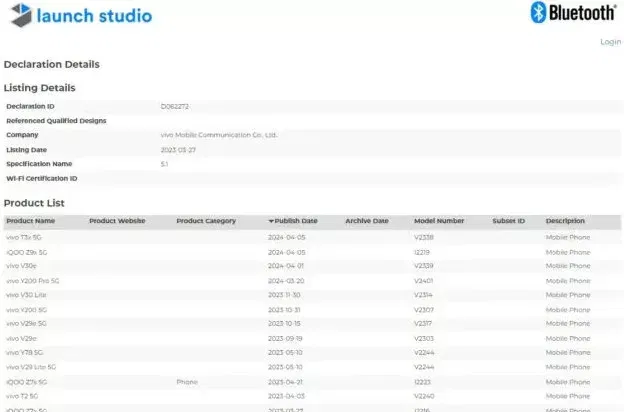Click the Referenced Qualified Designs label
624x412 pixels.
pos(56,121)
